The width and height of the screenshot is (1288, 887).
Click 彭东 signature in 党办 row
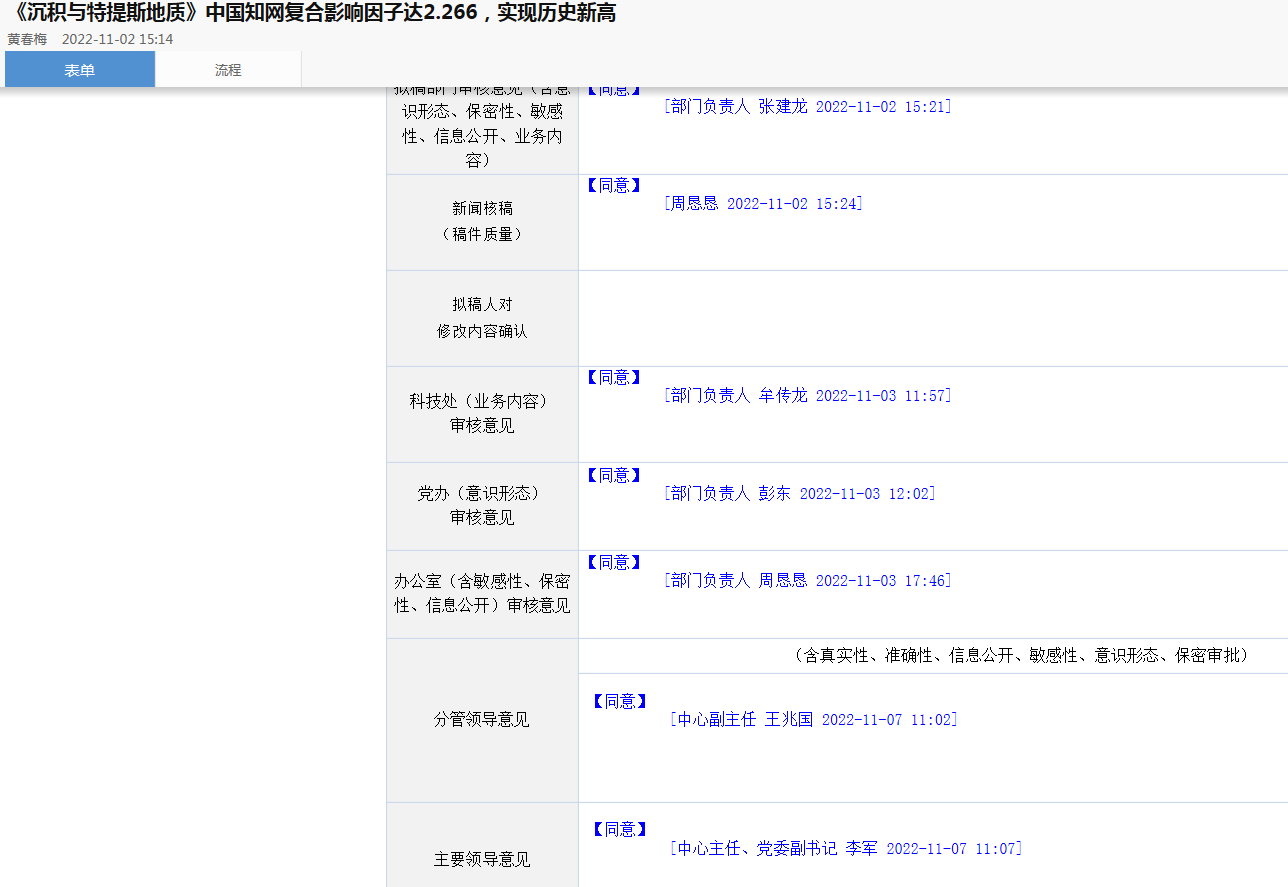pos(799,494)
